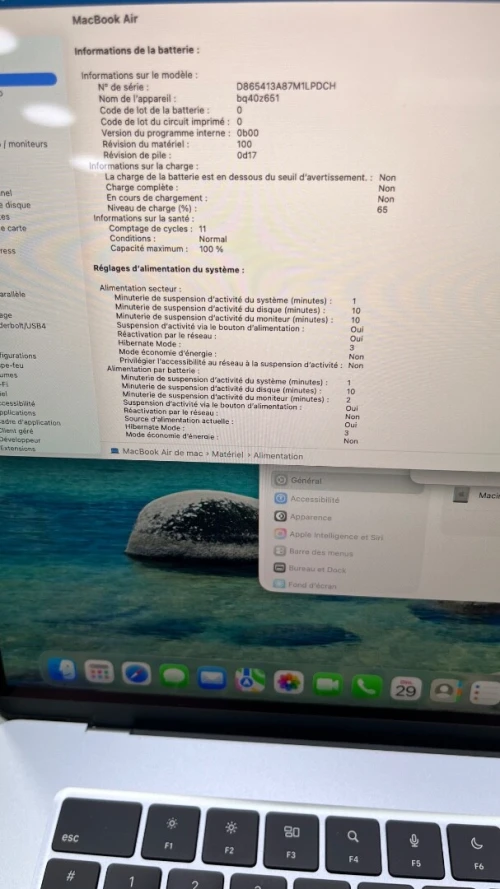Click the Fond d'écran icon
This screenshot has width=500, height=889.
pyautogui.click(x=279, y=584)
